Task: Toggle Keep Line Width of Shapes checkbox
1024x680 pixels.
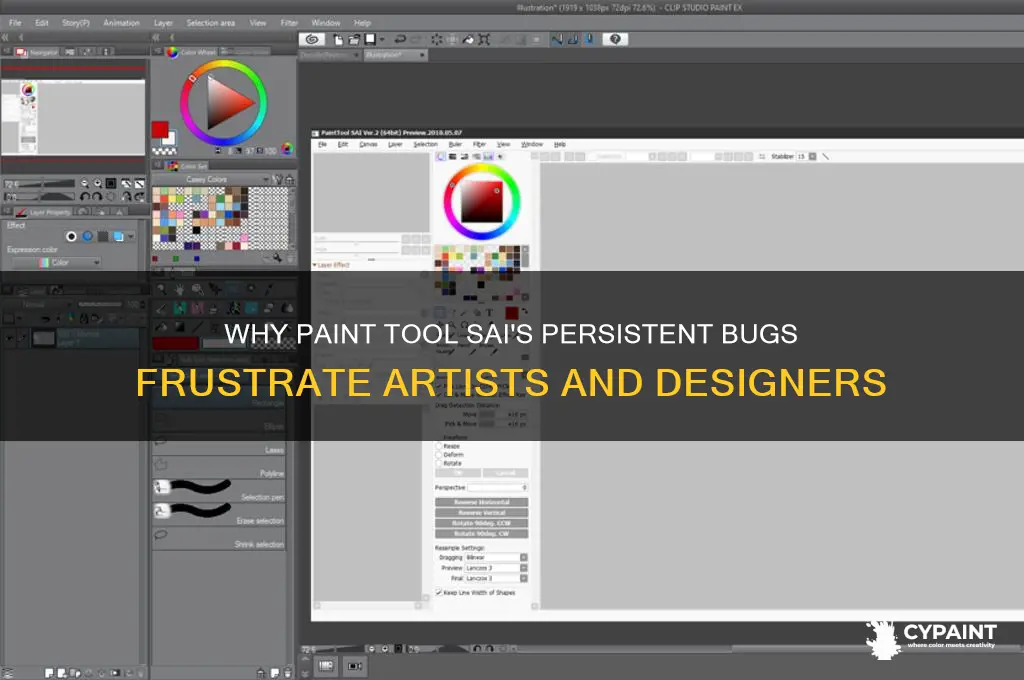Action: pos(439,592)
